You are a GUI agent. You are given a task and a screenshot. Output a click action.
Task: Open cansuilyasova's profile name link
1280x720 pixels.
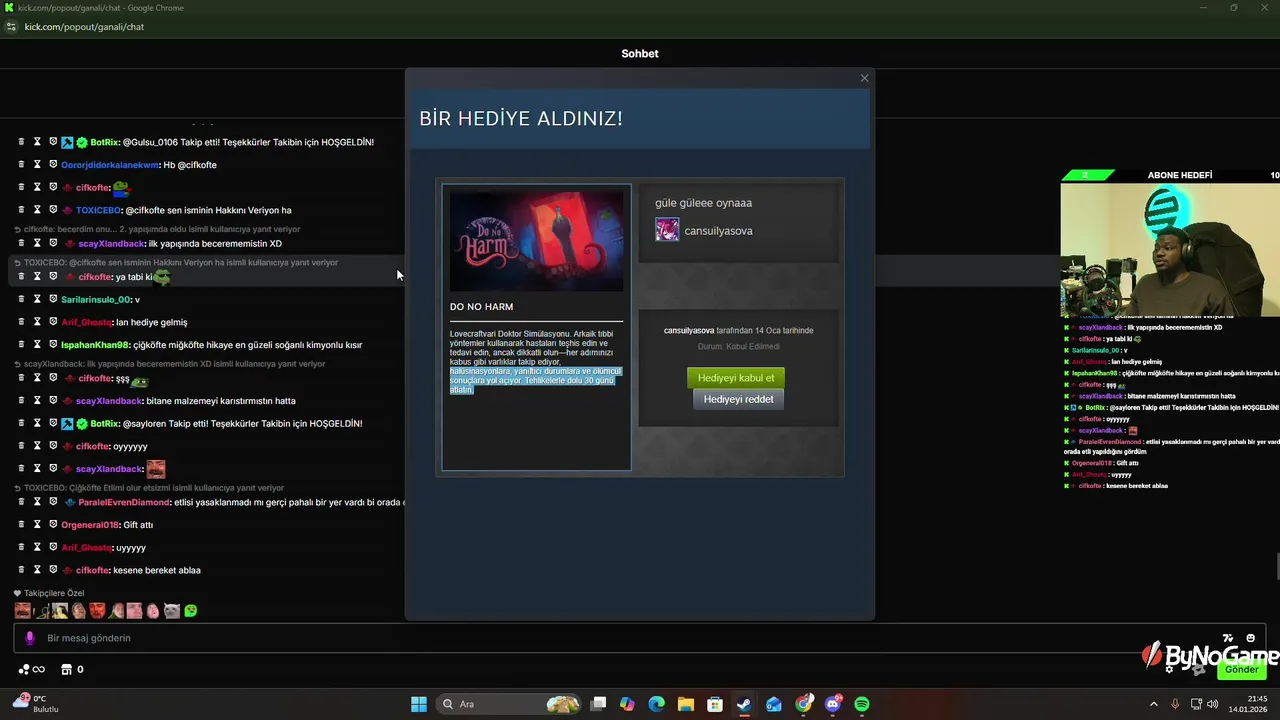pos(718,231)
